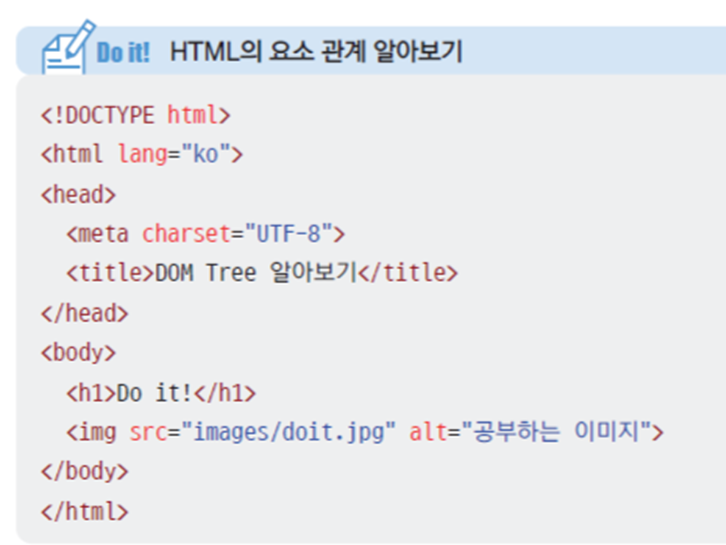The width and height of the screenshot is (726, 545).
Task: Click the closing '</head>' tag
Action: (85, 313)
